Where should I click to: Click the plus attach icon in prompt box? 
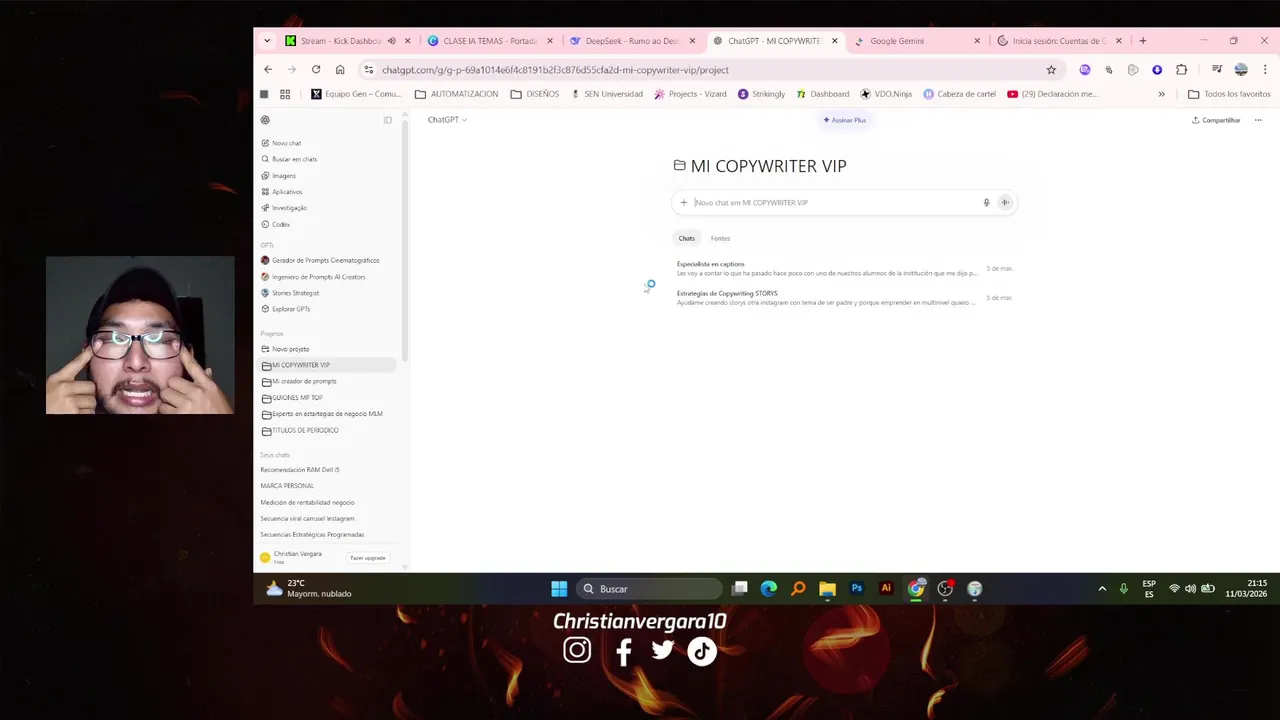click(x=684, y=202)
